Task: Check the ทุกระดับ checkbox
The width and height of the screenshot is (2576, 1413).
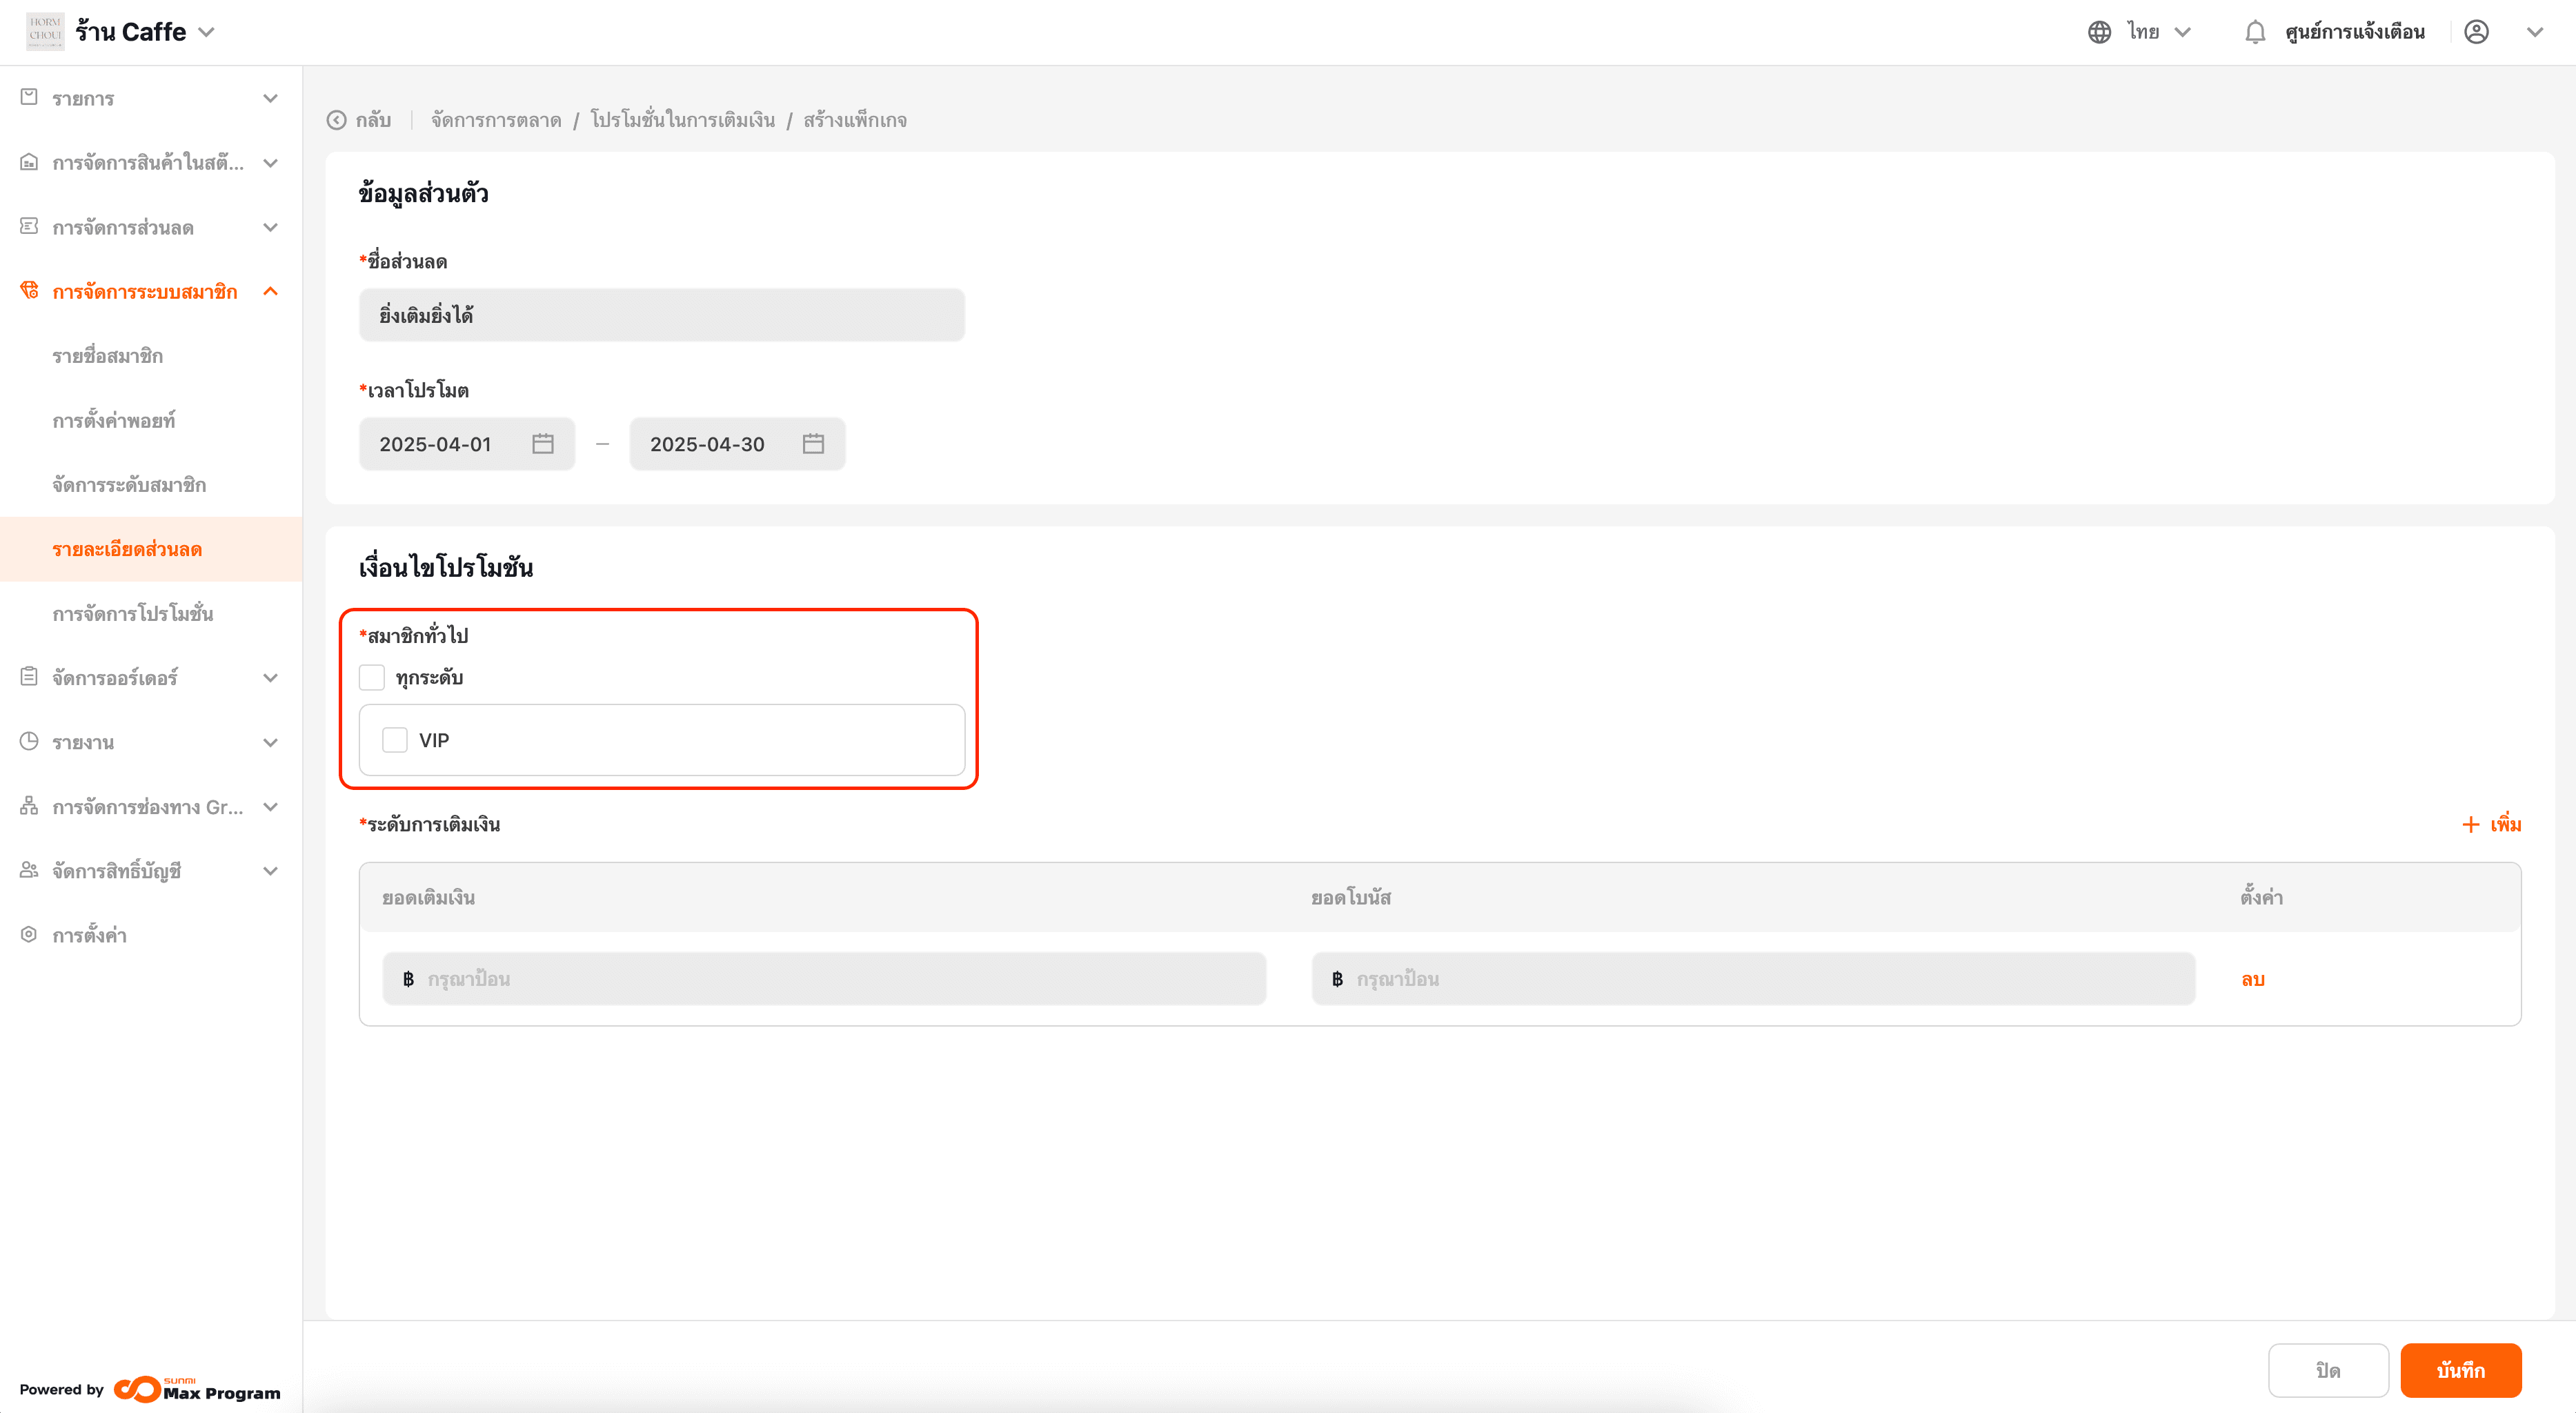Action: [x=372, y=678]
